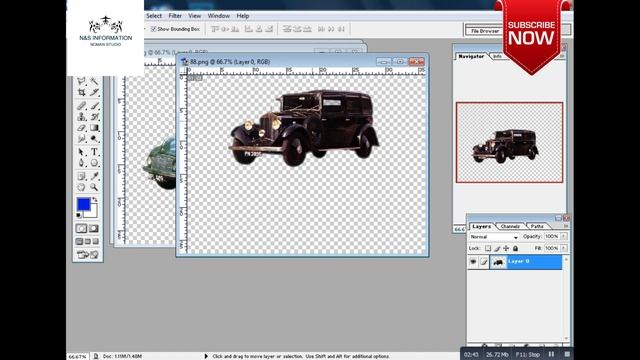Screen dimensions: 640x360
Task: Select the Slice tool
Action: [x=94, y=93]
